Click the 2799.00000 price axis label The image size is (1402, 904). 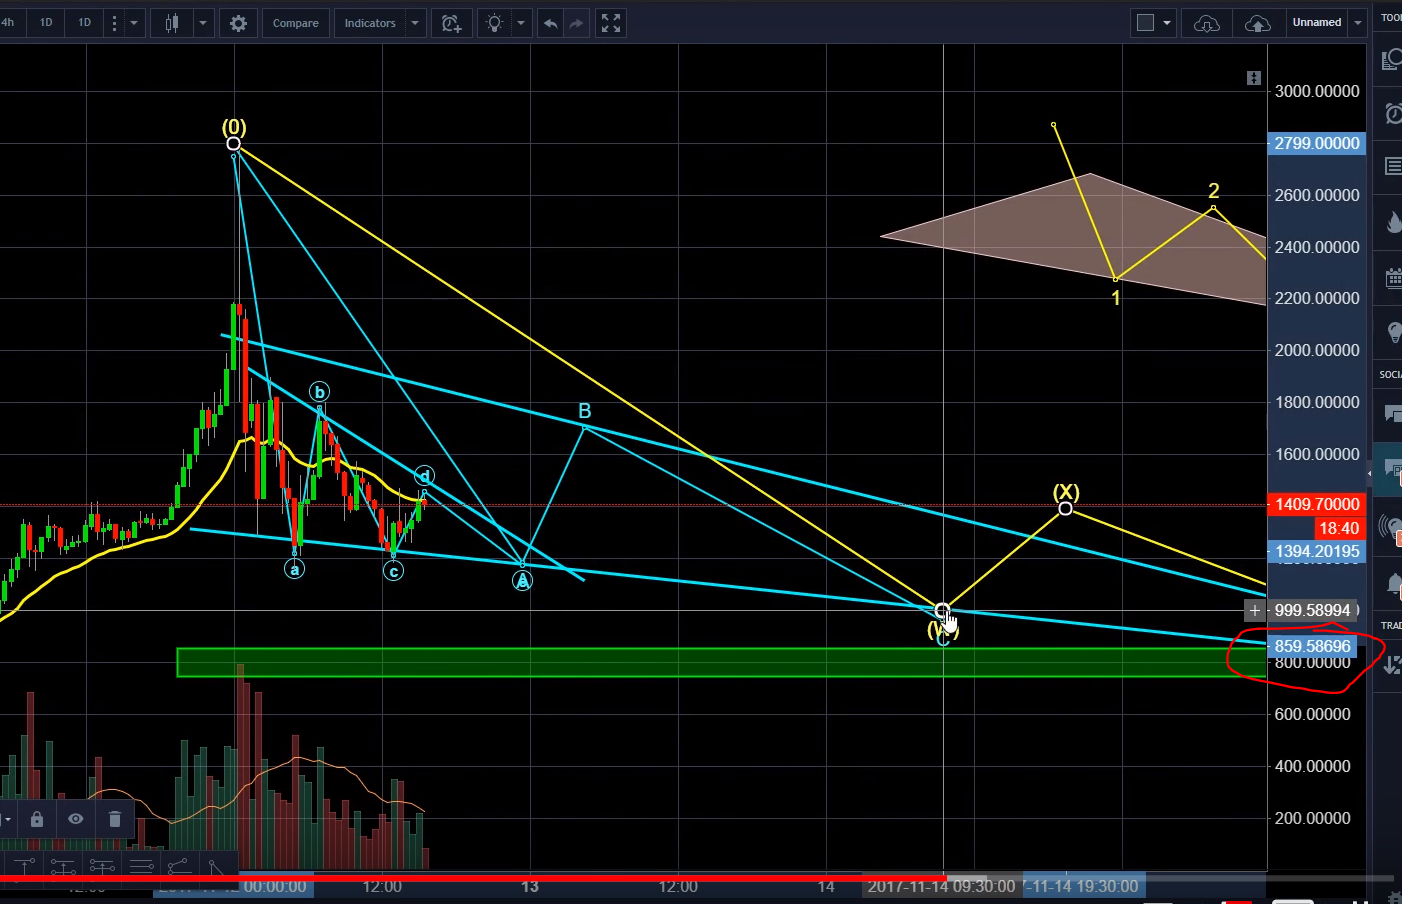[x=1317, y=143]
